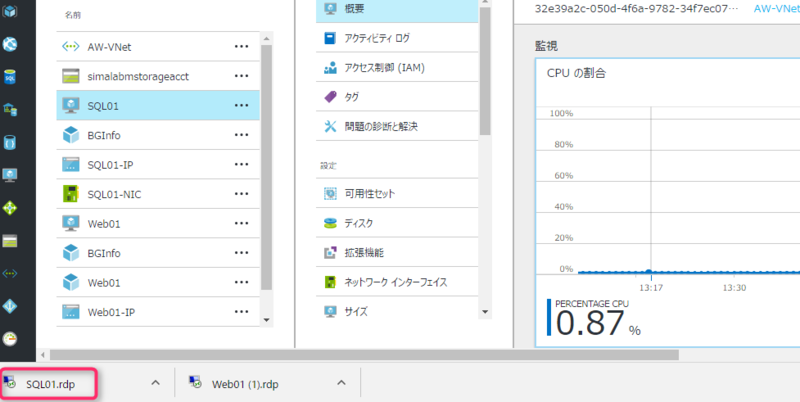Click the wrench icon for 問題の診断と解決

[x=331, y=126]
